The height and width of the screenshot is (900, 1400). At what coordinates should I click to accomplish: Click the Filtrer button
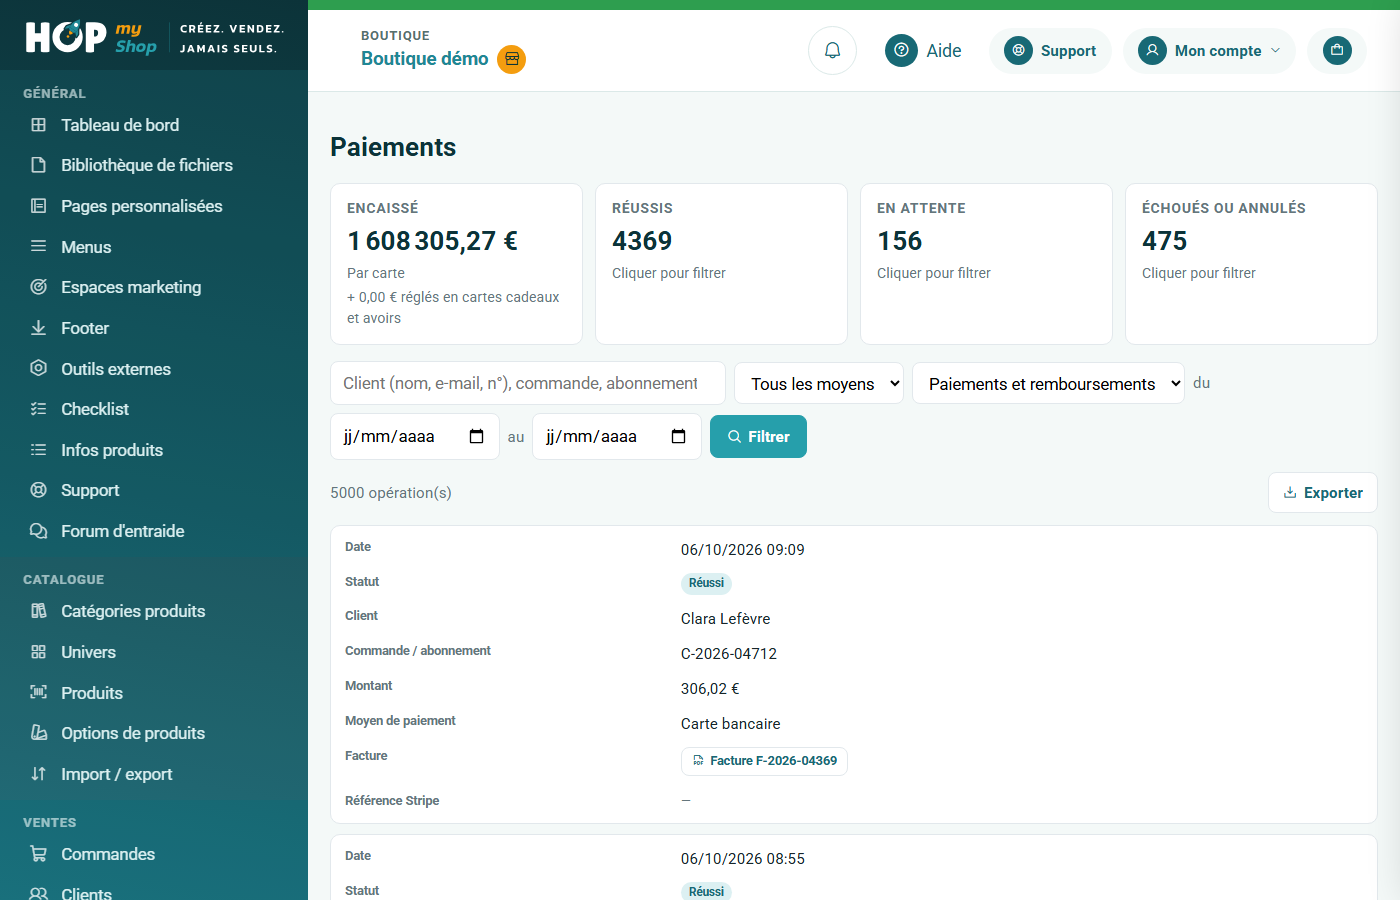pyautogui.click(x=758, y=436)
